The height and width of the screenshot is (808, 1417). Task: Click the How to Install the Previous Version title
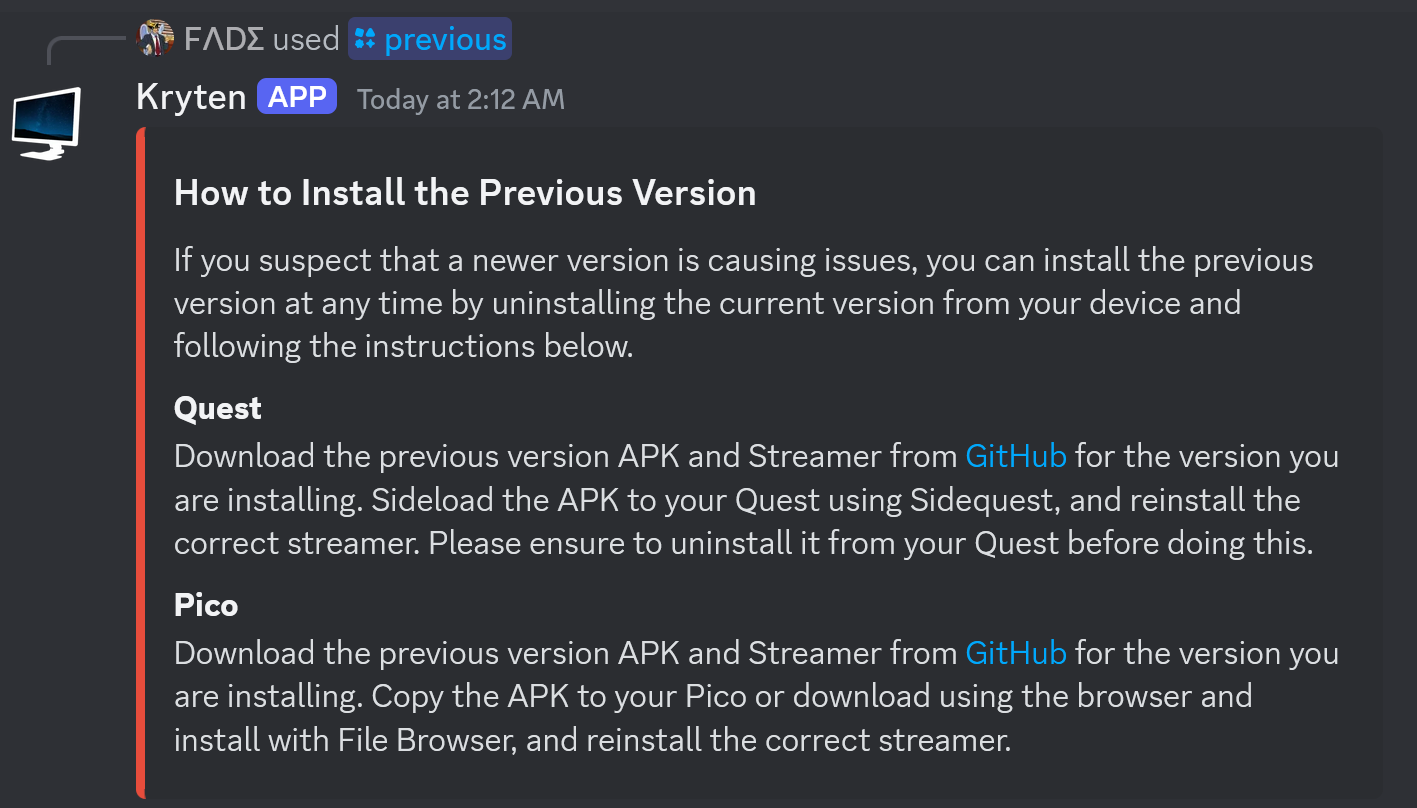click(465, 192)
